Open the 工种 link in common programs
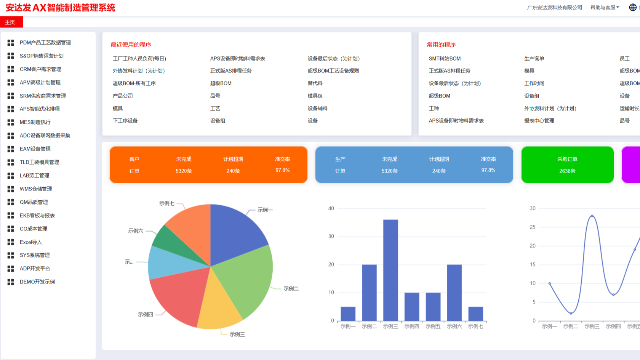Viewport: 640px width, 360px height. coord(434,108)
